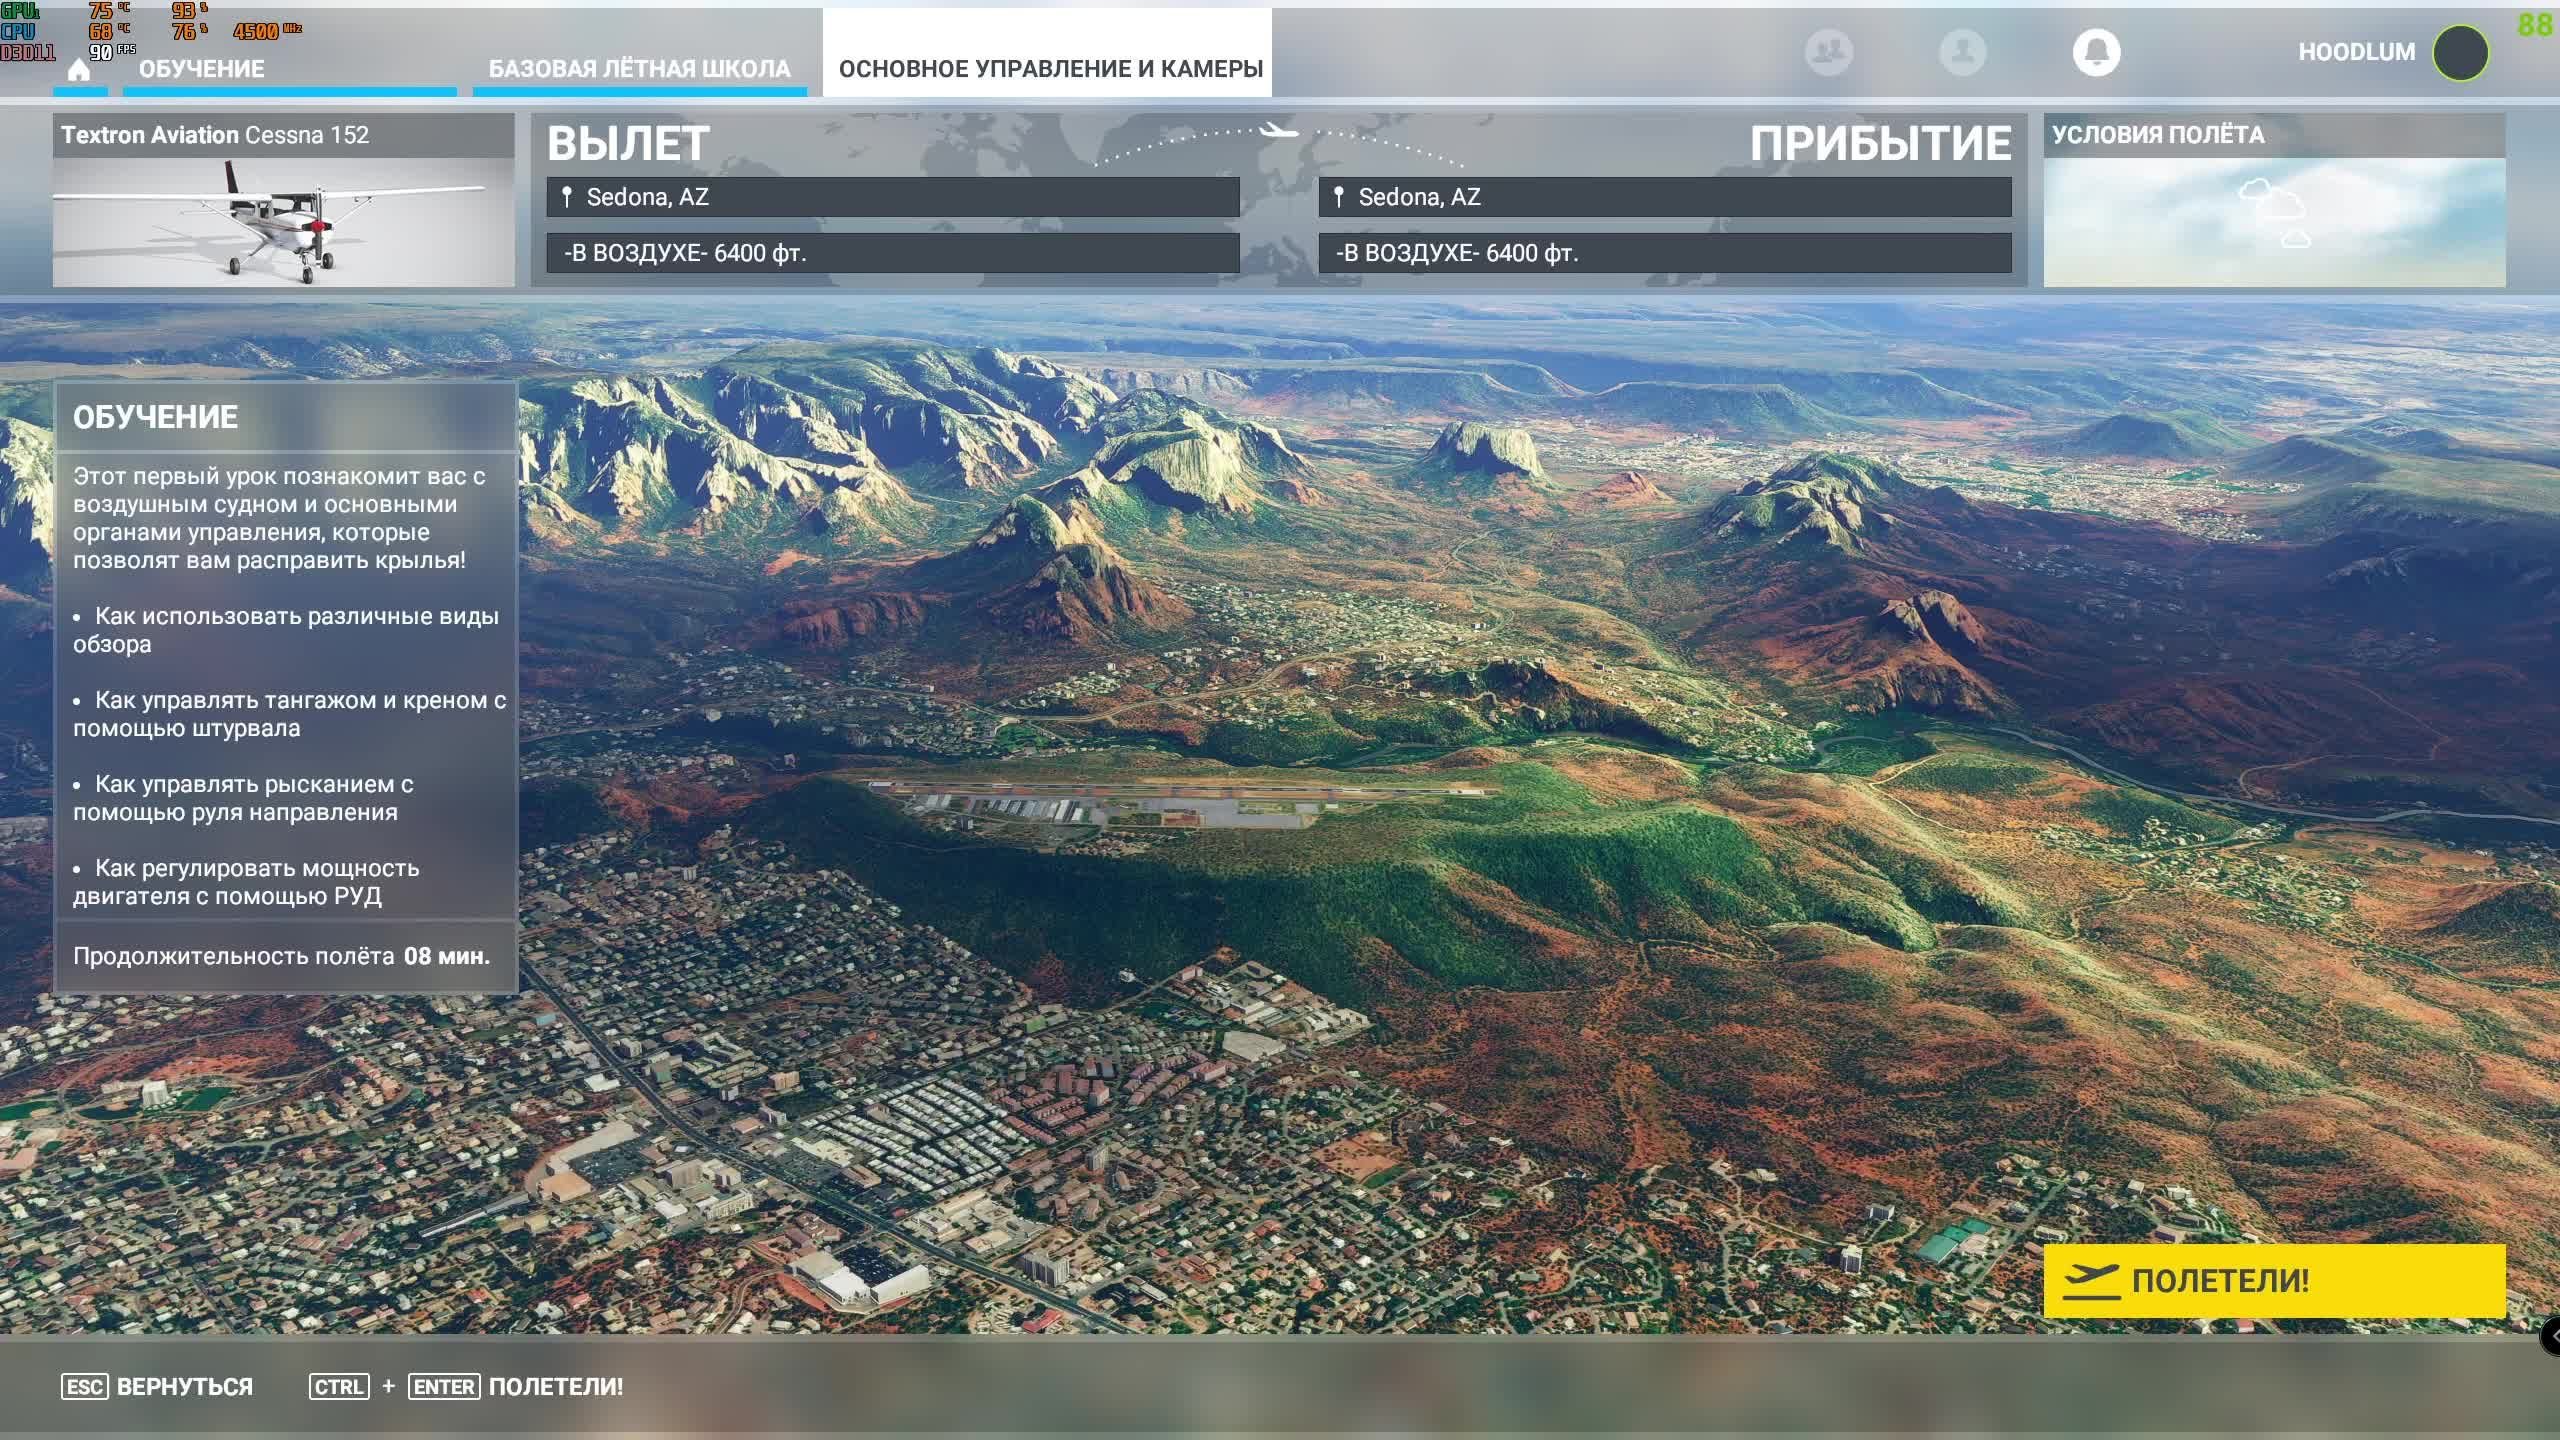Click the CTRL + ENTER ПОЛЕТЕЛИ! shortcut
This screenshot has height=1440, width=2560.
(466, 1386)
